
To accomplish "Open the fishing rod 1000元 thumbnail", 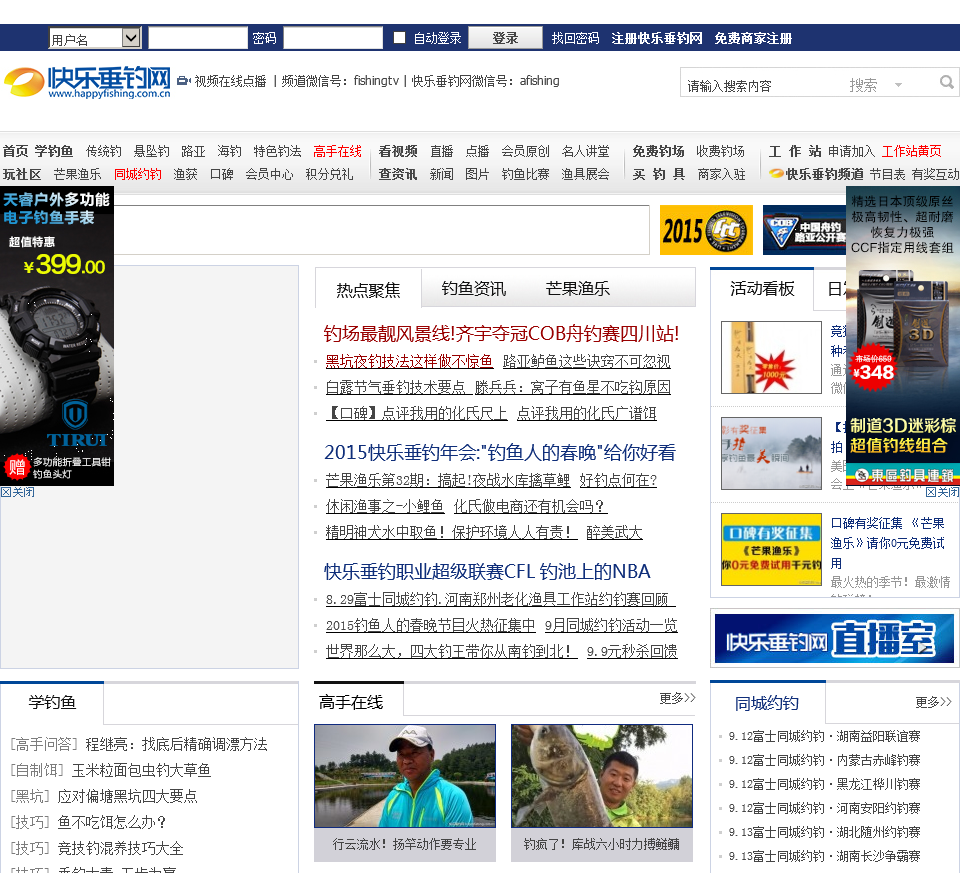I will (x=771, y=357).
